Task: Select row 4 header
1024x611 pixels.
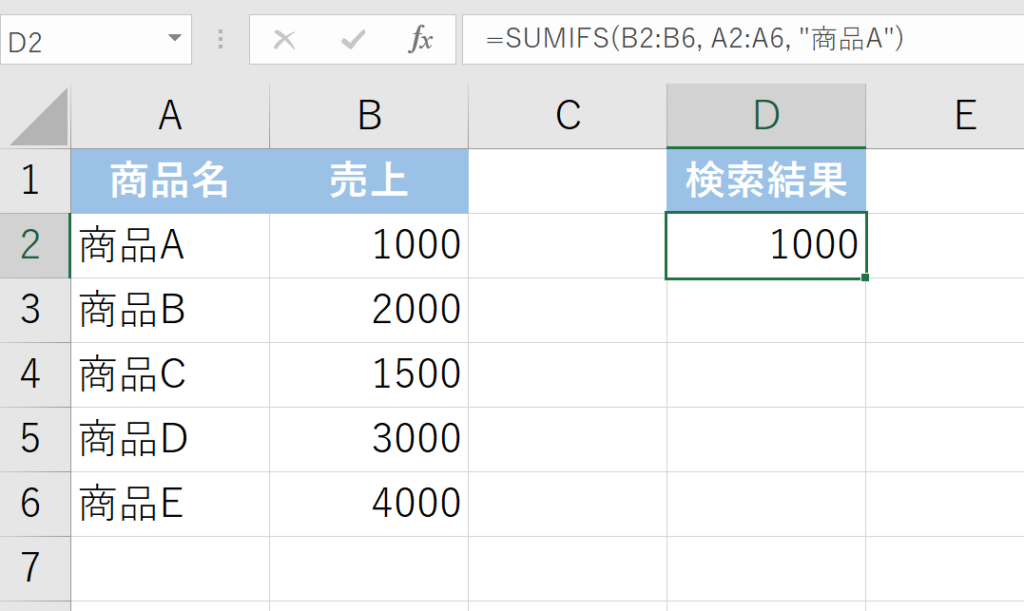Action: point(32,374)
